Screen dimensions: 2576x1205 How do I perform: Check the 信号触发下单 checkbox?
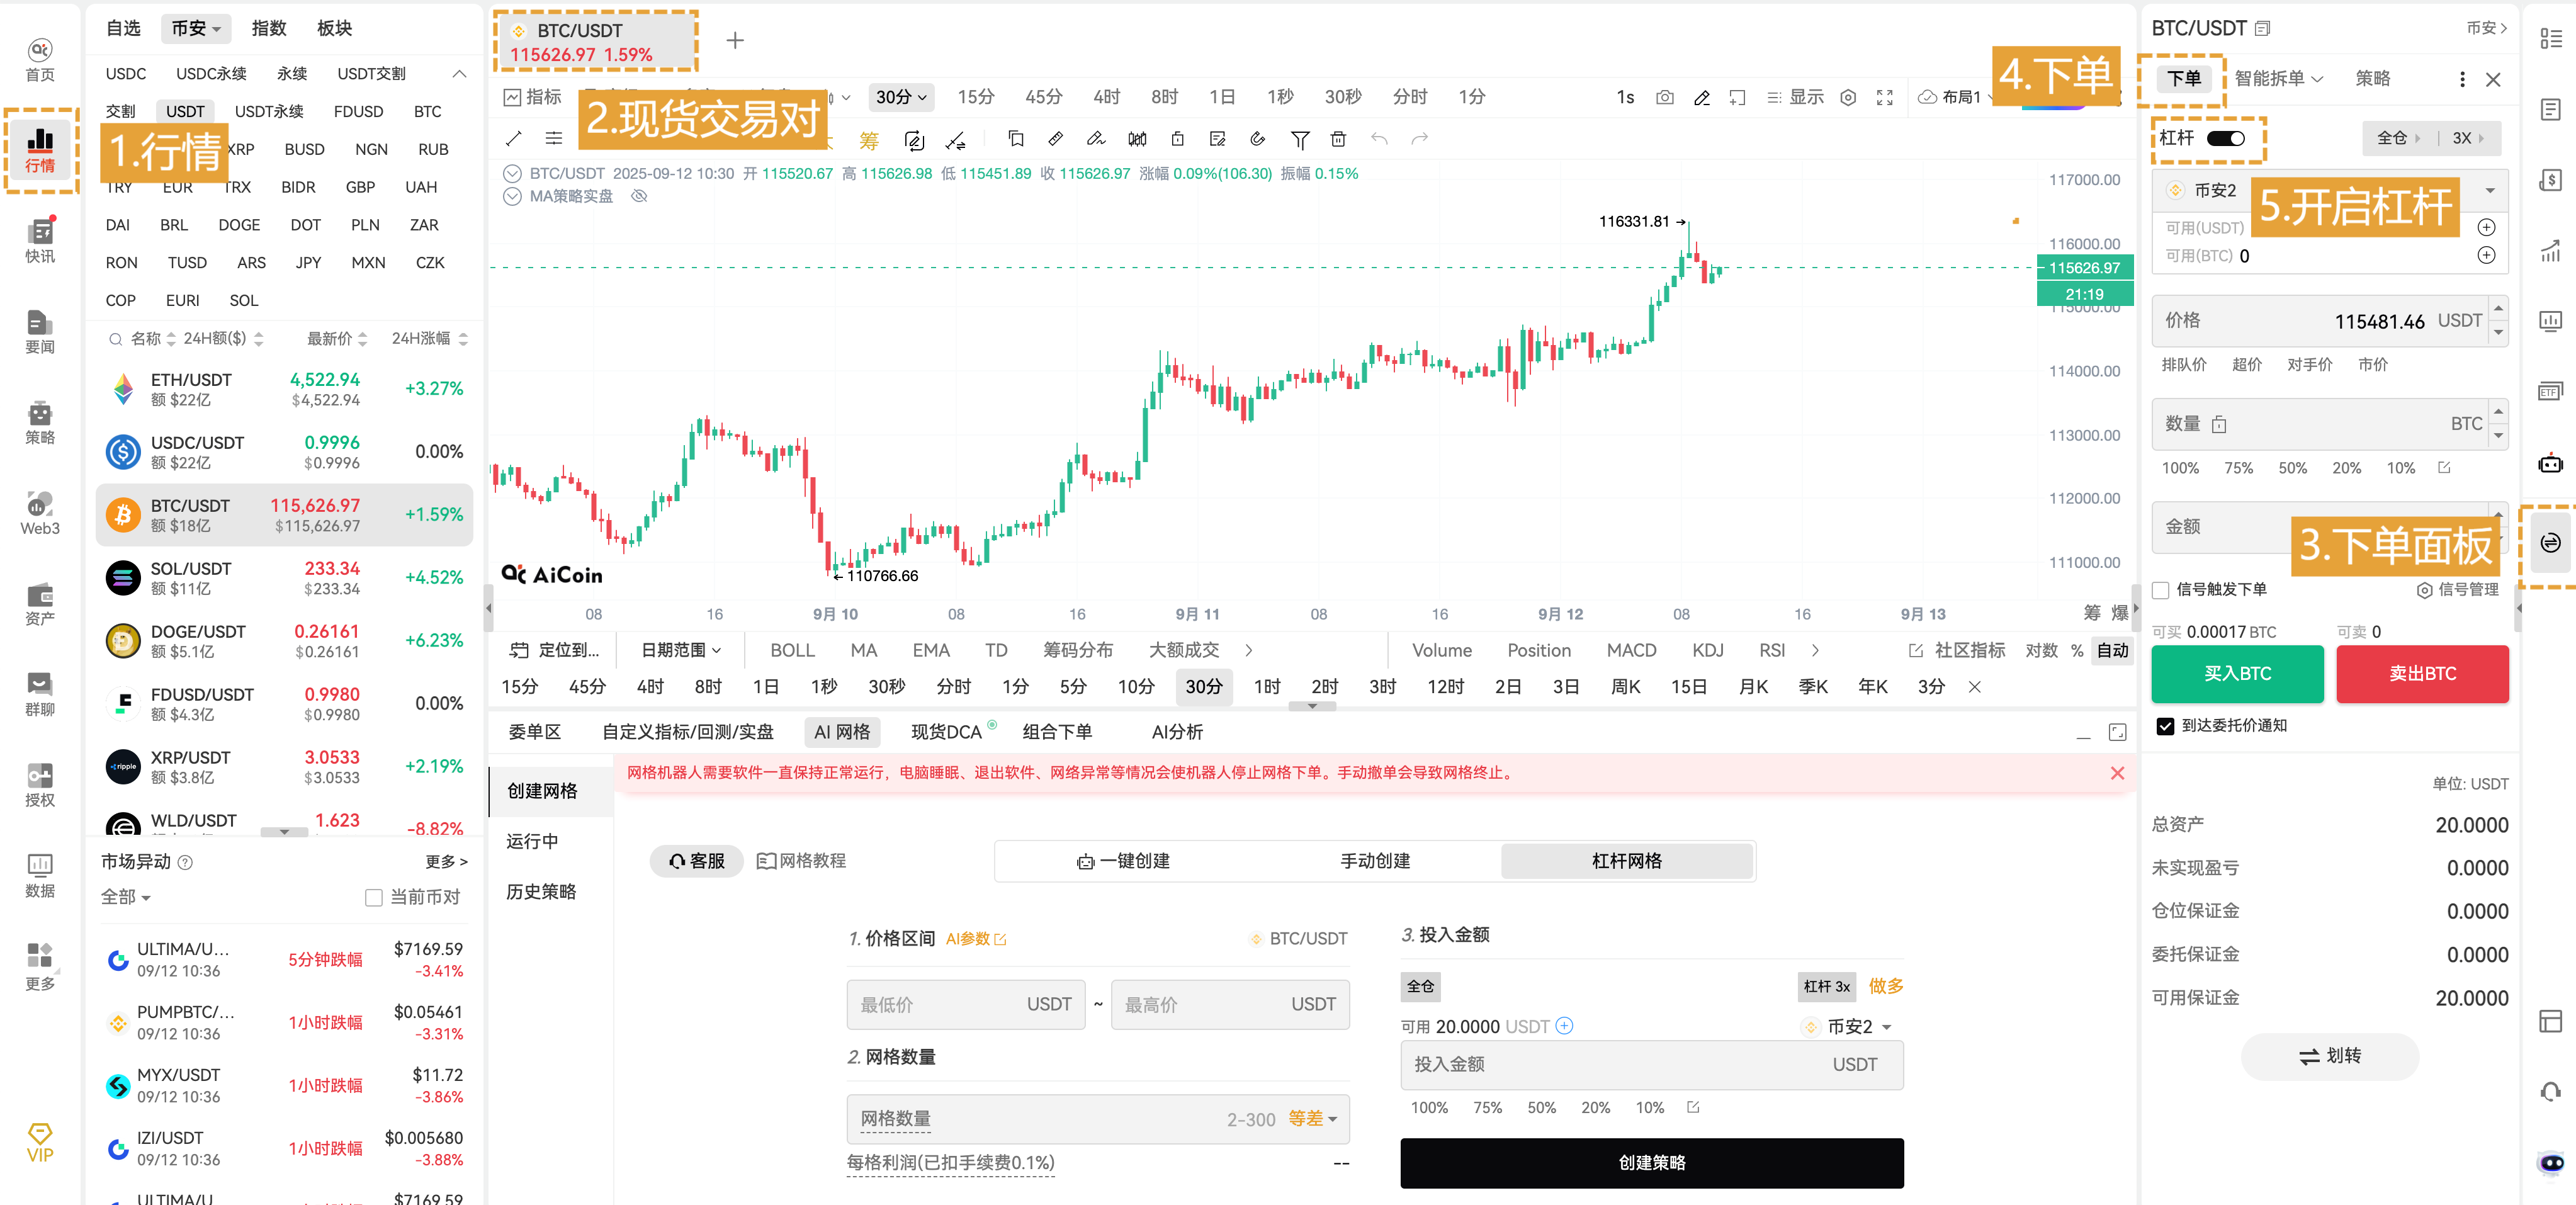(2160, 590)
